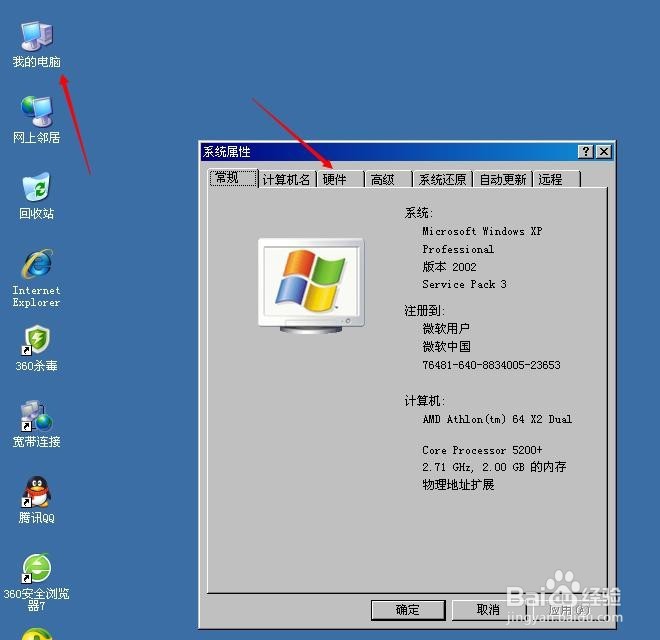The image size is (660, 640).
Task: Switch to the 远程 tab
Action: tap(556, 180)
